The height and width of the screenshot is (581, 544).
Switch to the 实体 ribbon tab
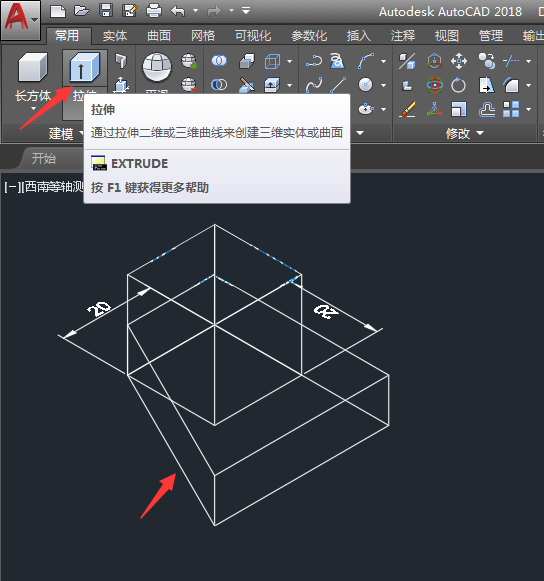point(115,36)
